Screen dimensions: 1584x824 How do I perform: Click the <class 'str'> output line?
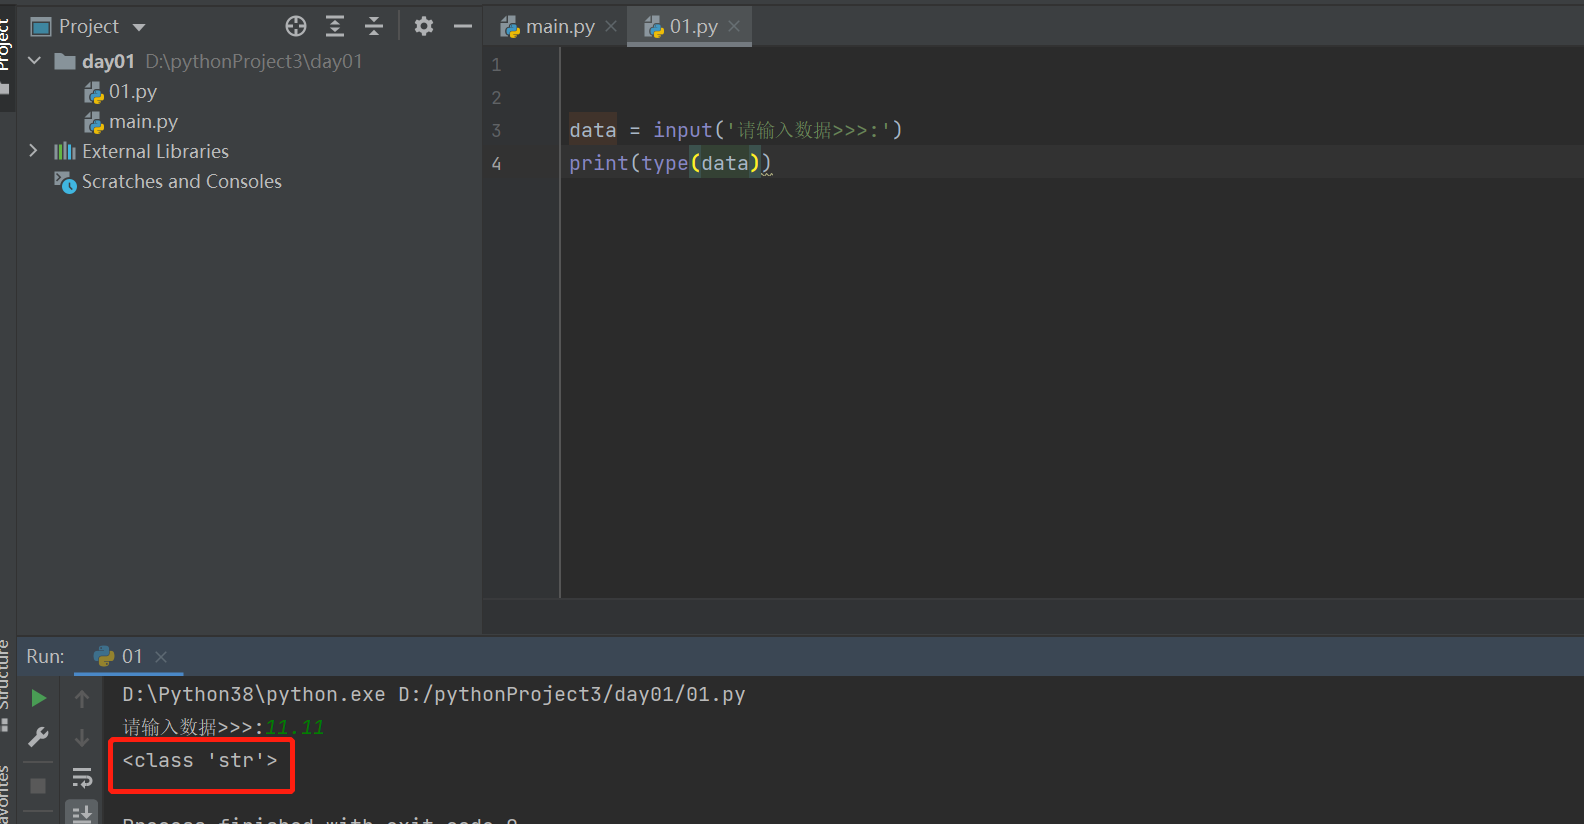[200, 761]
